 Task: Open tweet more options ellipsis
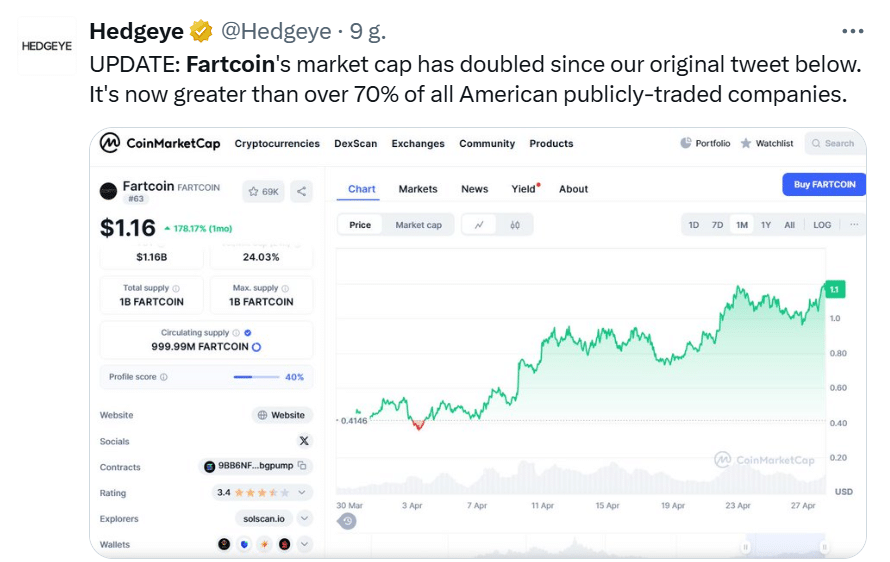click(x=853, y=31)
